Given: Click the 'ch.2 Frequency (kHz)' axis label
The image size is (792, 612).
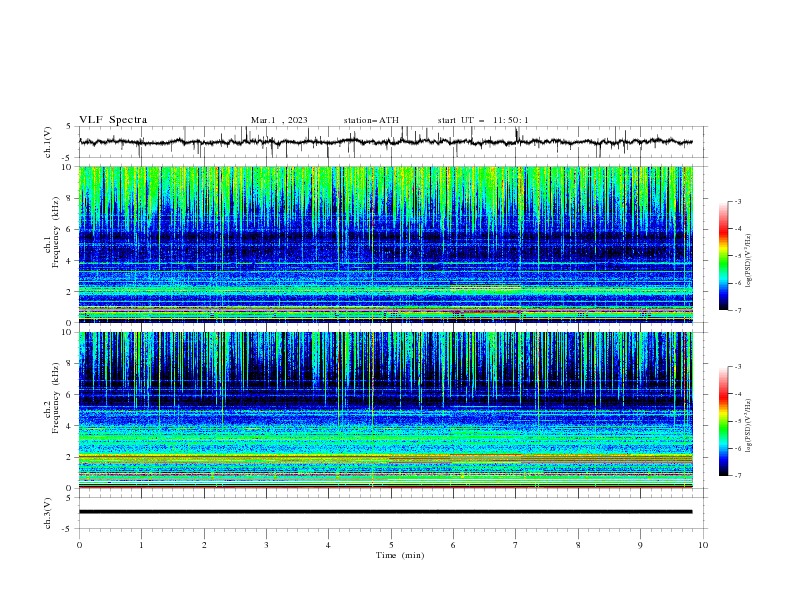Looking at the screenshot, I should (x=51, y=398).
